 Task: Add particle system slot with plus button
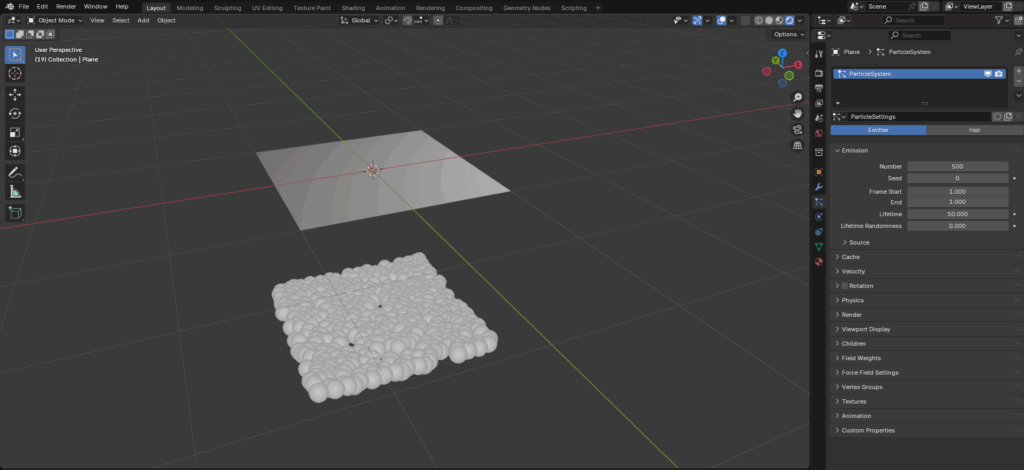pyautogui.click(x=1018, y=70)
